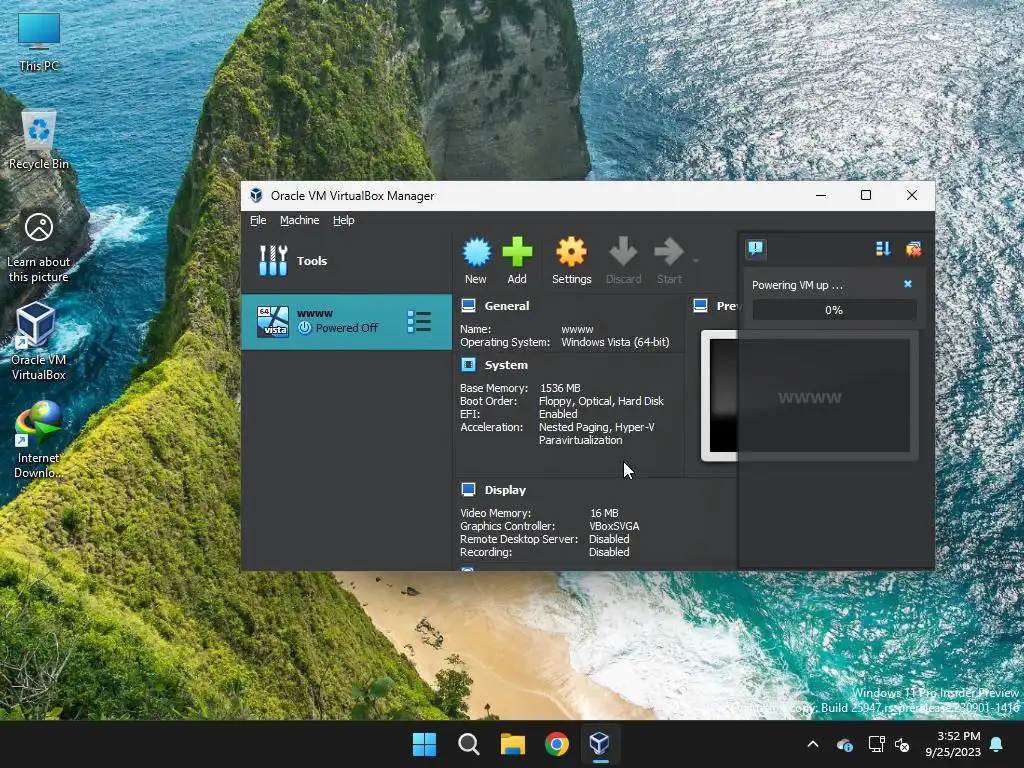This screenshot has width=1024, height=768.
Task: Clear all notifications icon
Action: pos(914,248)
